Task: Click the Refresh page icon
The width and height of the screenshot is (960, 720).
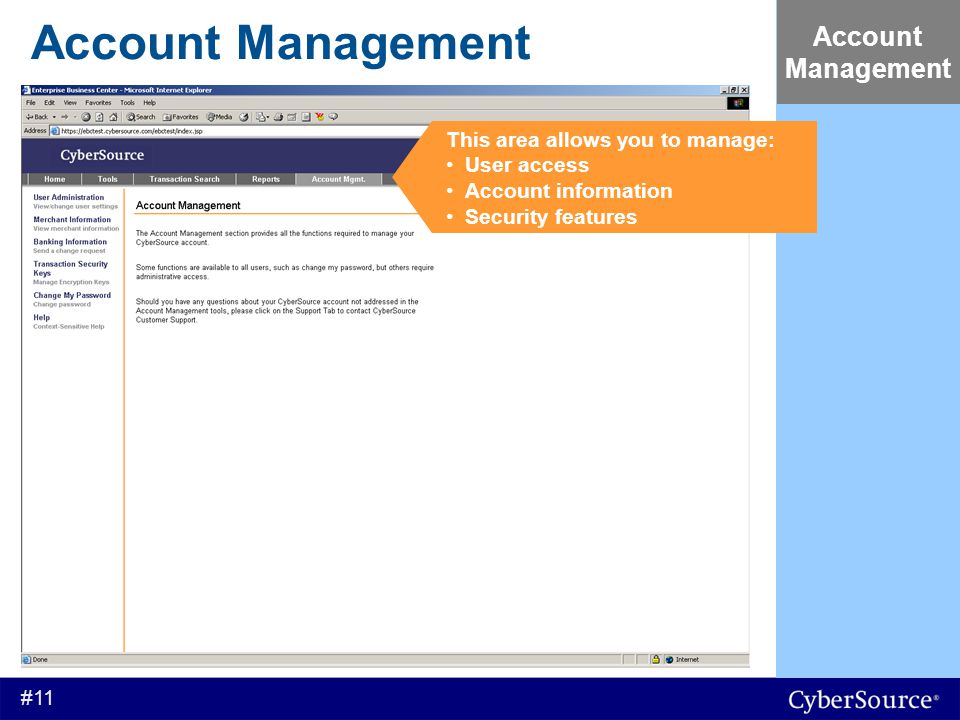Action: [99, 117]
